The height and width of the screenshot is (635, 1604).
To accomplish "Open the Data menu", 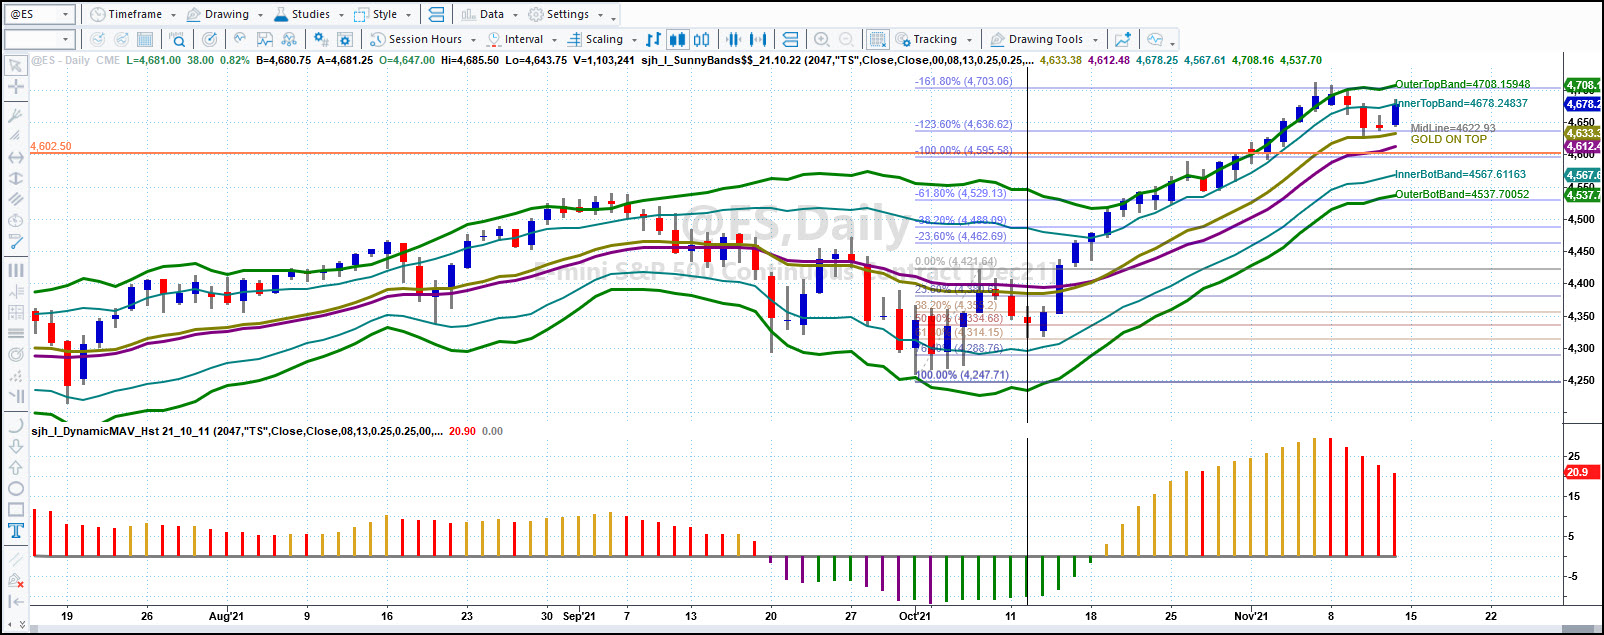I will pos(490,14).
